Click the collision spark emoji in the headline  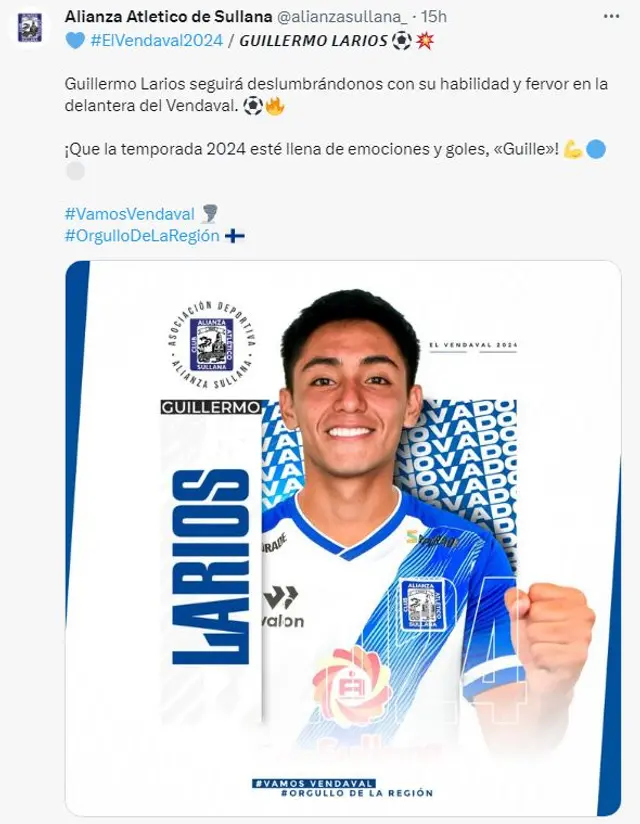click(x=424, y=40)
